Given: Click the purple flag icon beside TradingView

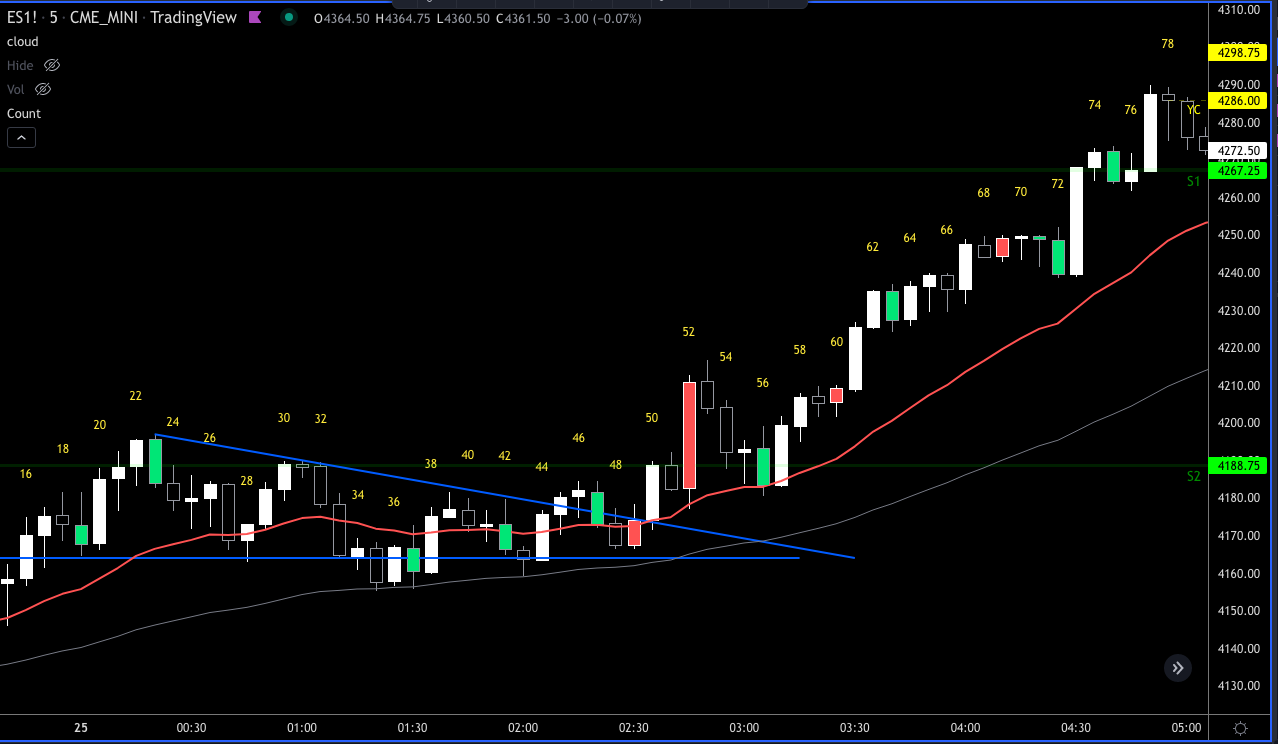Looking at the screenshot, I should [255, 17].
